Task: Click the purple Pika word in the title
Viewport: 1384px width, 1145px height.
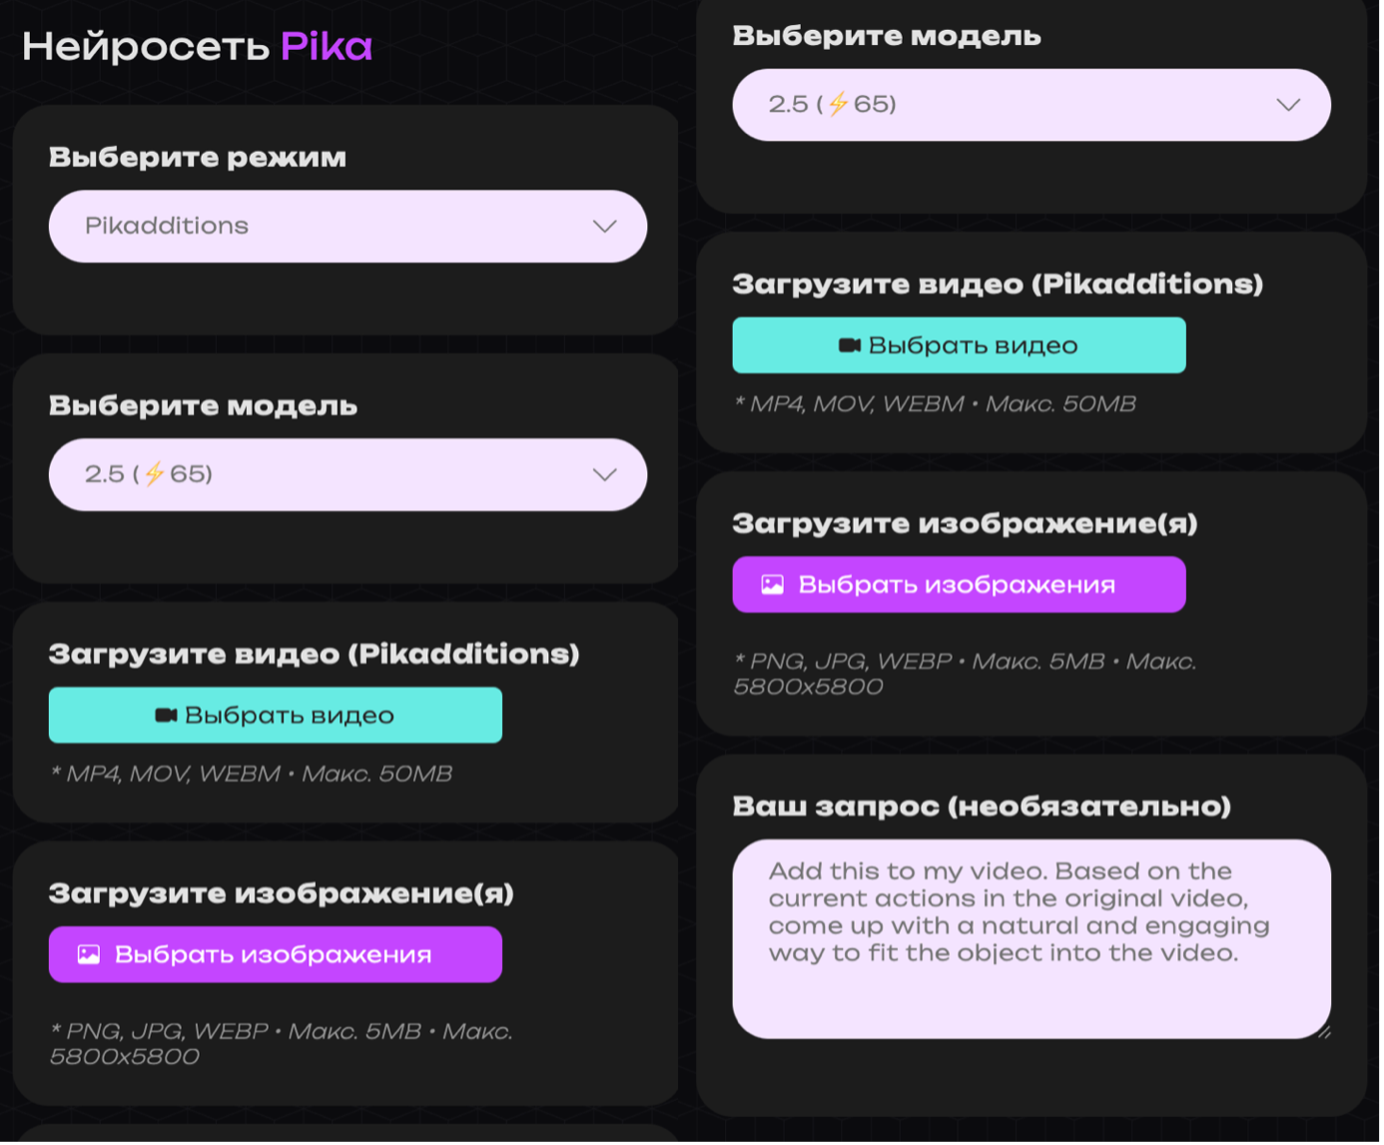Action: 326,47
